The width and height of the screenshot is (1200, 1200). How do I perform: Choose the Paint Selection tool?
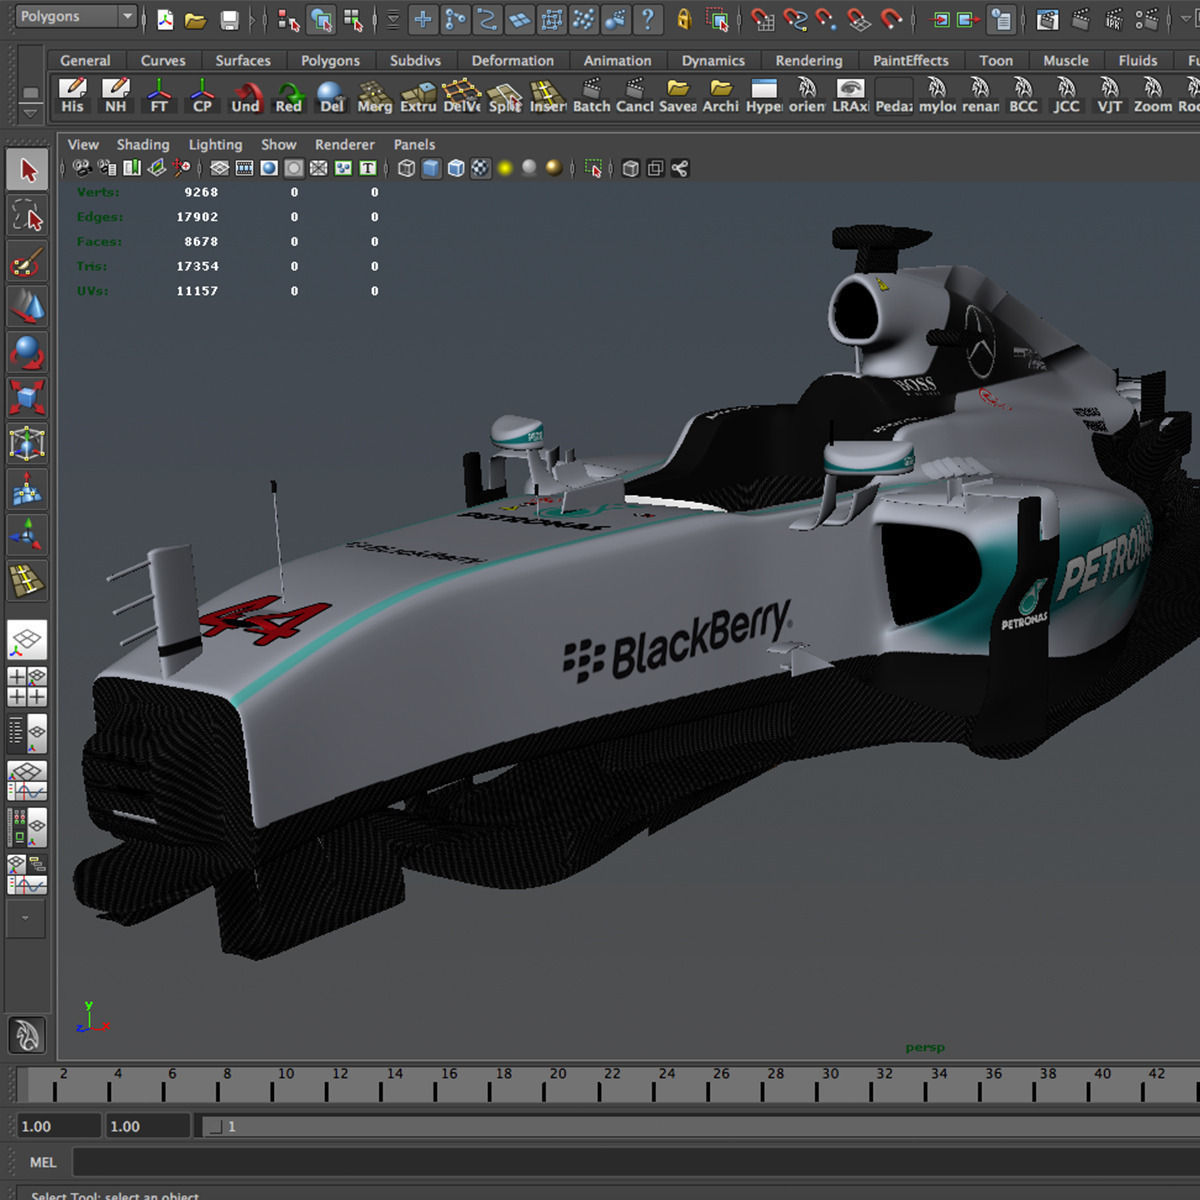click(27, 262)
